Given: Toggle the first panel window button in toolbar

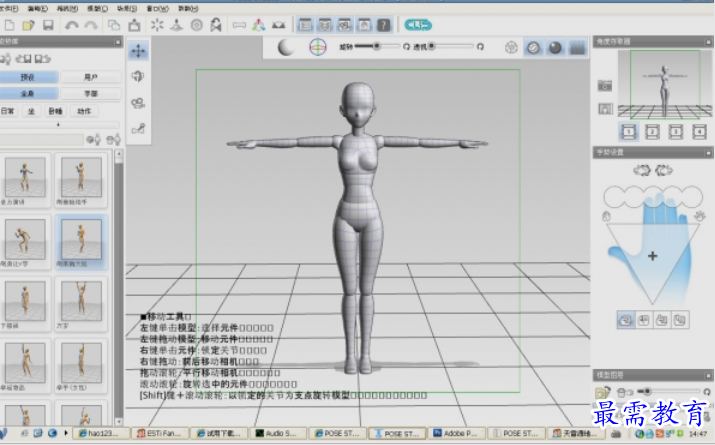Looking at the screenshot, I should (x=305, y=25).
